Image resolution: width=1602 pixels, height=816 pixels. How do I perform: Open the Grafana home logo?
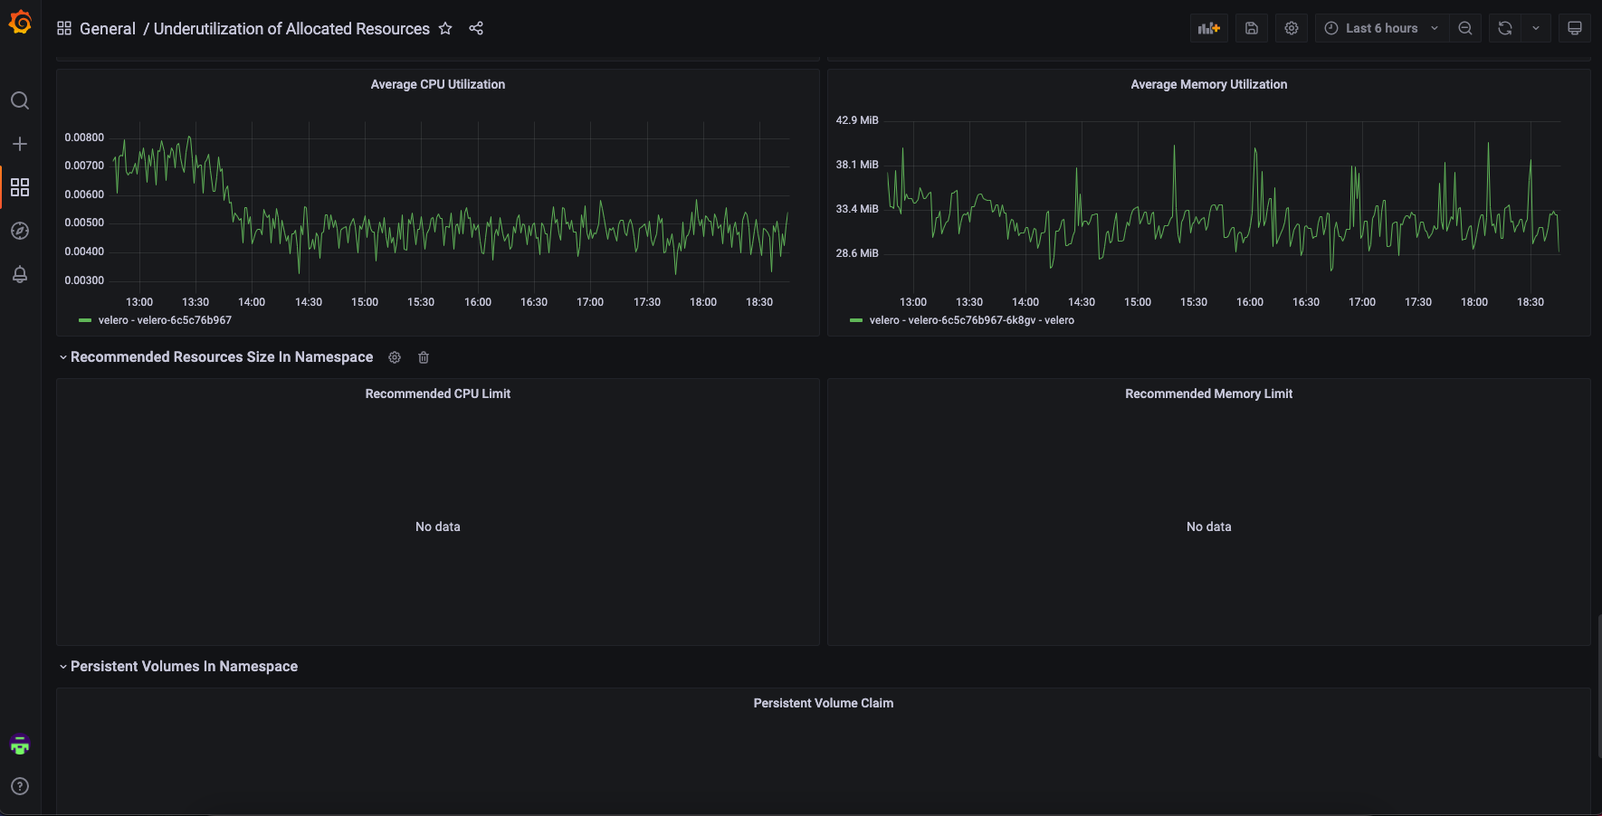click(20, 22)
